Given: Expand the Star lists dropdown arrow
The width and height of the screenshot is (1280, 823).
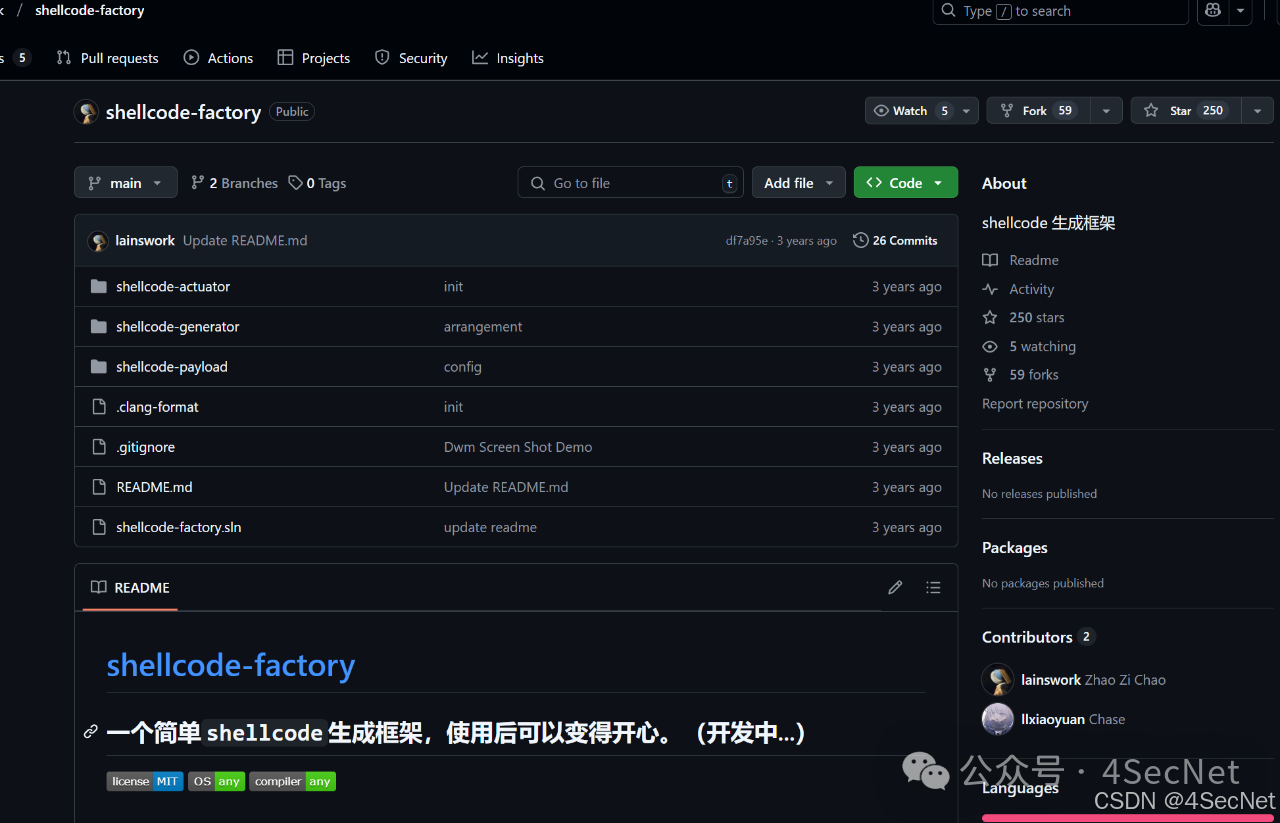Looking at the screenshot, I should [x=1257, y=111].
